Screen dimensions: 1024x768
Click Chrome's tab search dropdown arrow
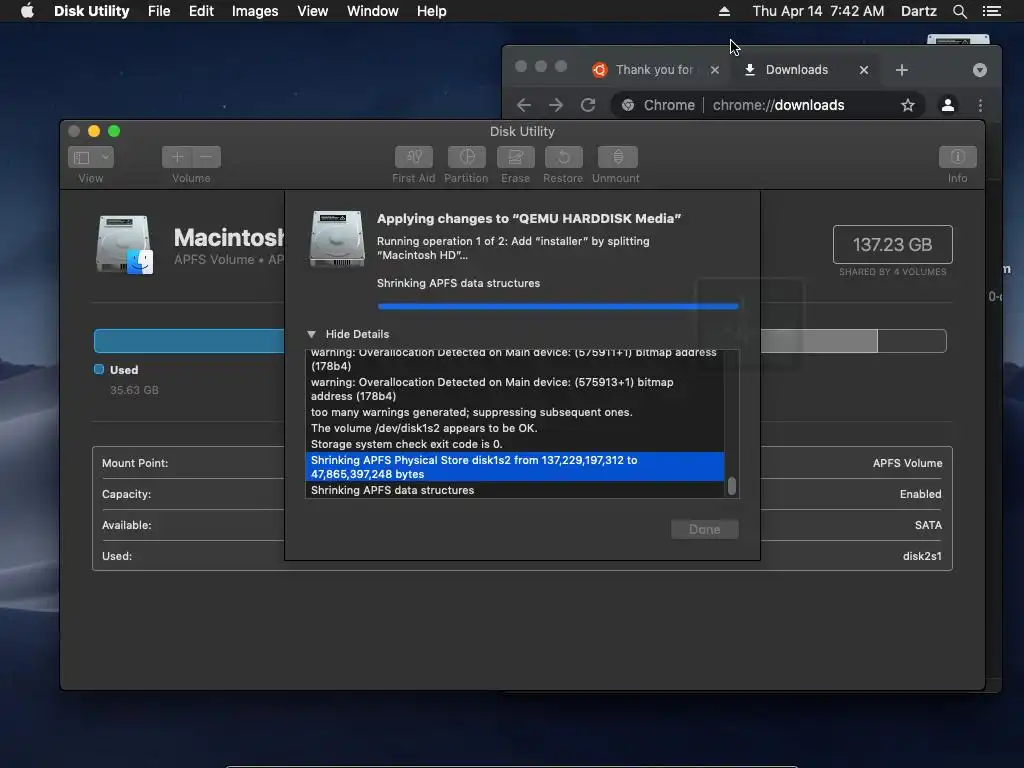click(980, 70)
